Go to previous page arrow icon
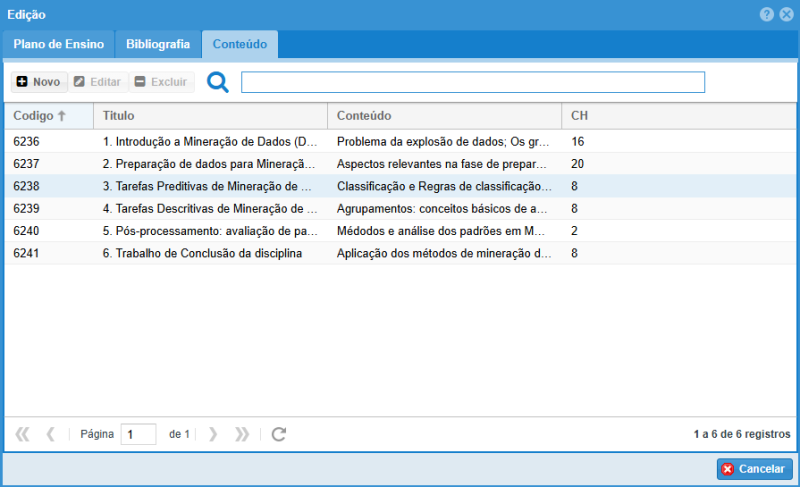 click(50, 434)
